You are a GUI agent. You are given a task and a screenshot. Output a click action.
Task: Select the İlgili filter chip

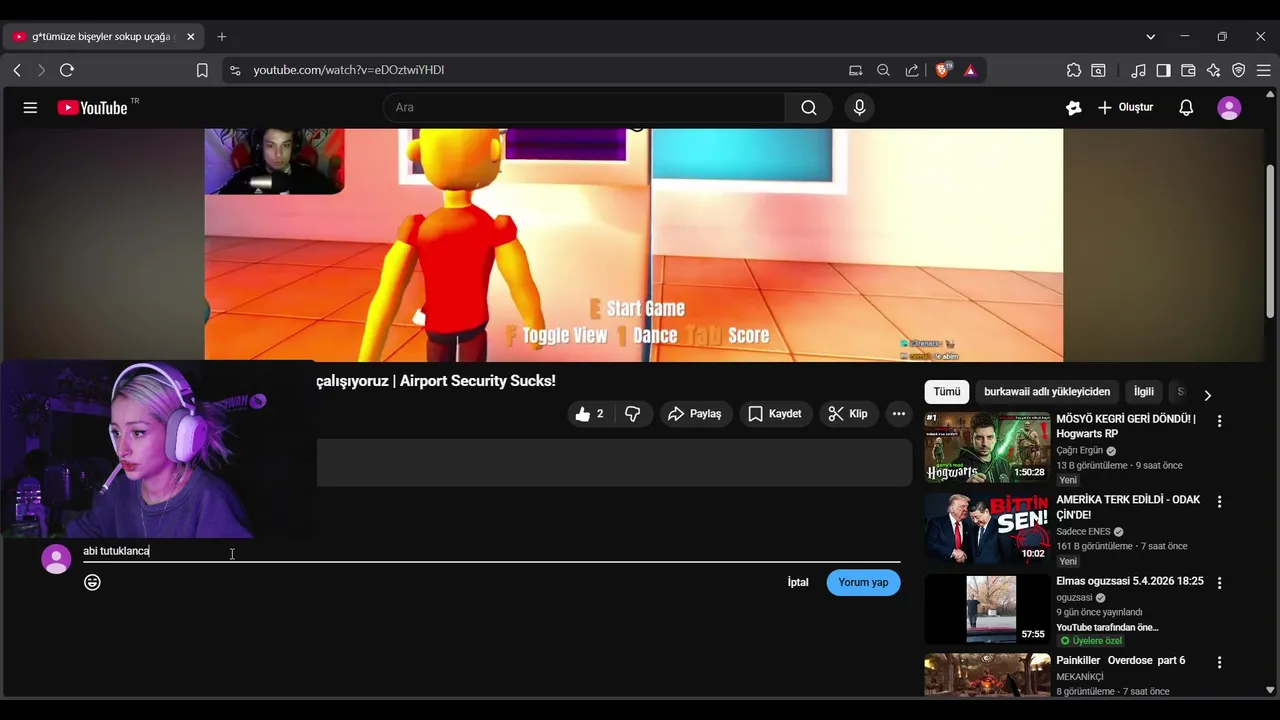(x=1144, y=392)
